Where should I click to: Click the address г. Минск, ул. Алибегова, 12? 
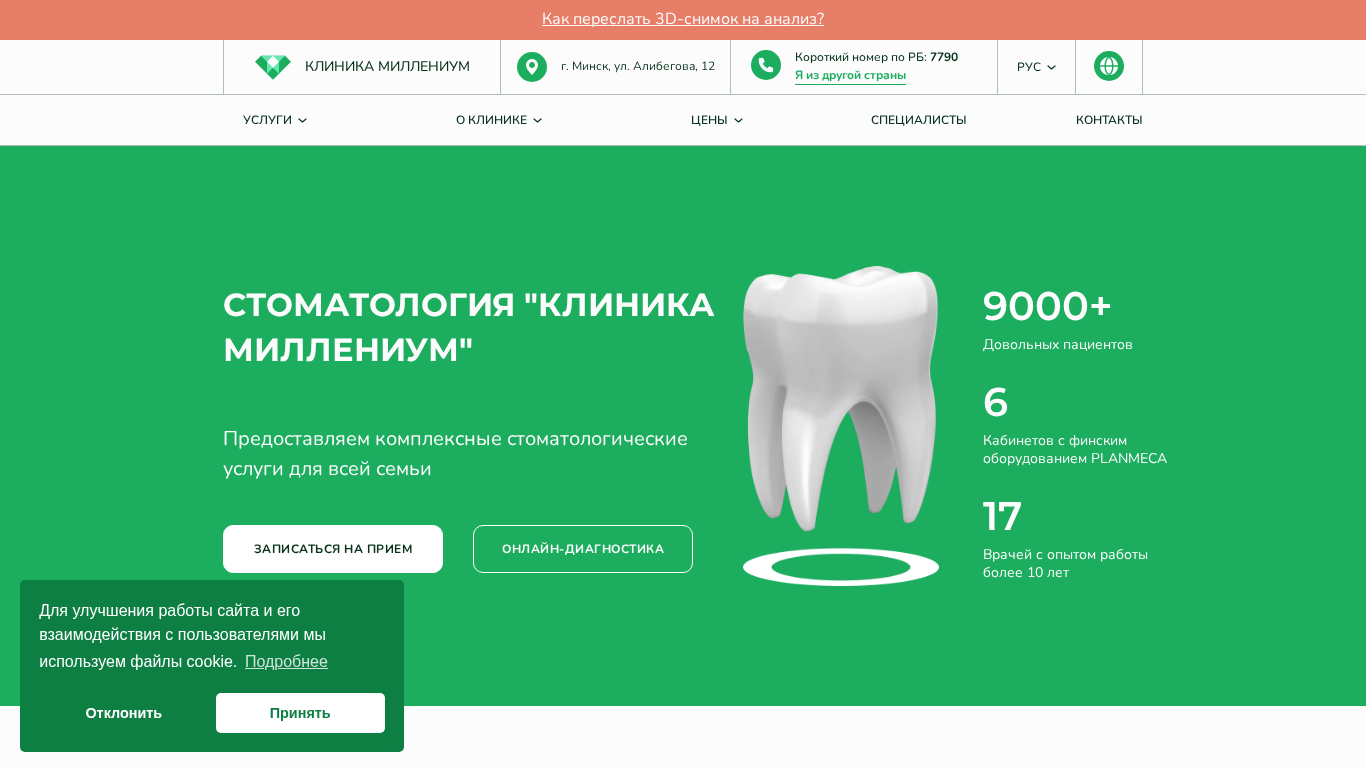pyautogui.click(x=638, y=67)
